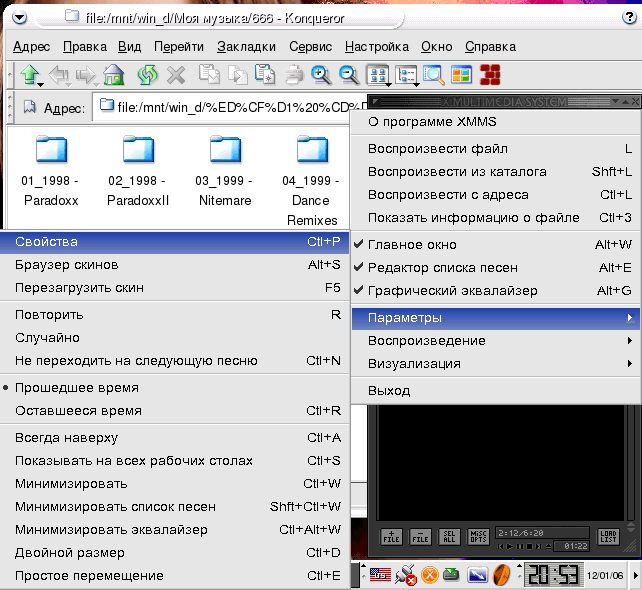Zoom in with the plus magnifier

point(321,75)
